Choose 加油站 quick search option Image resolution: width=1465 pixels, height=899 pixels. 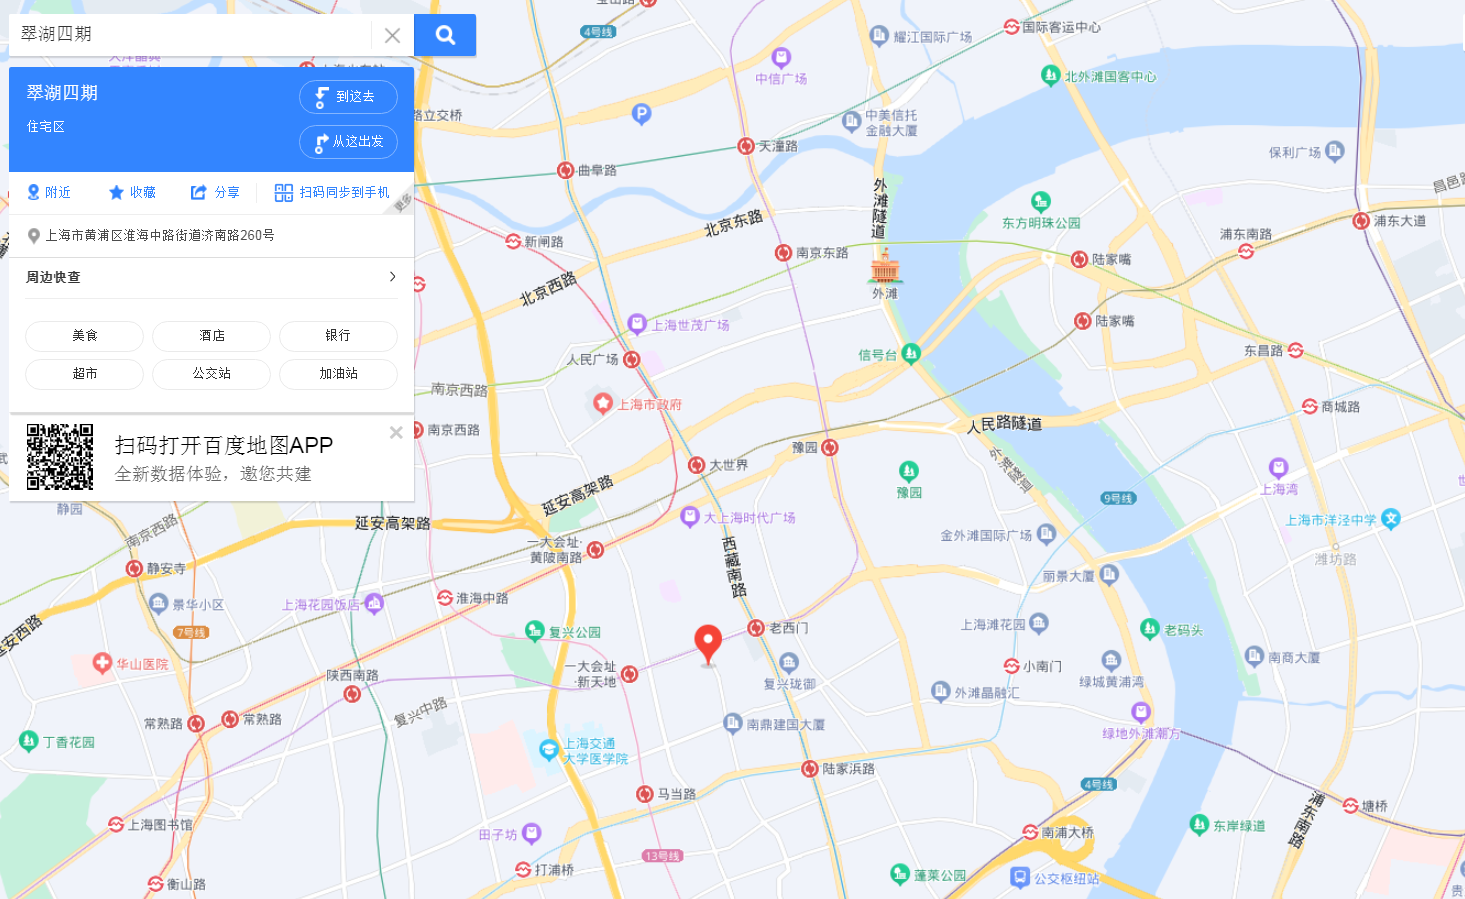338,374
